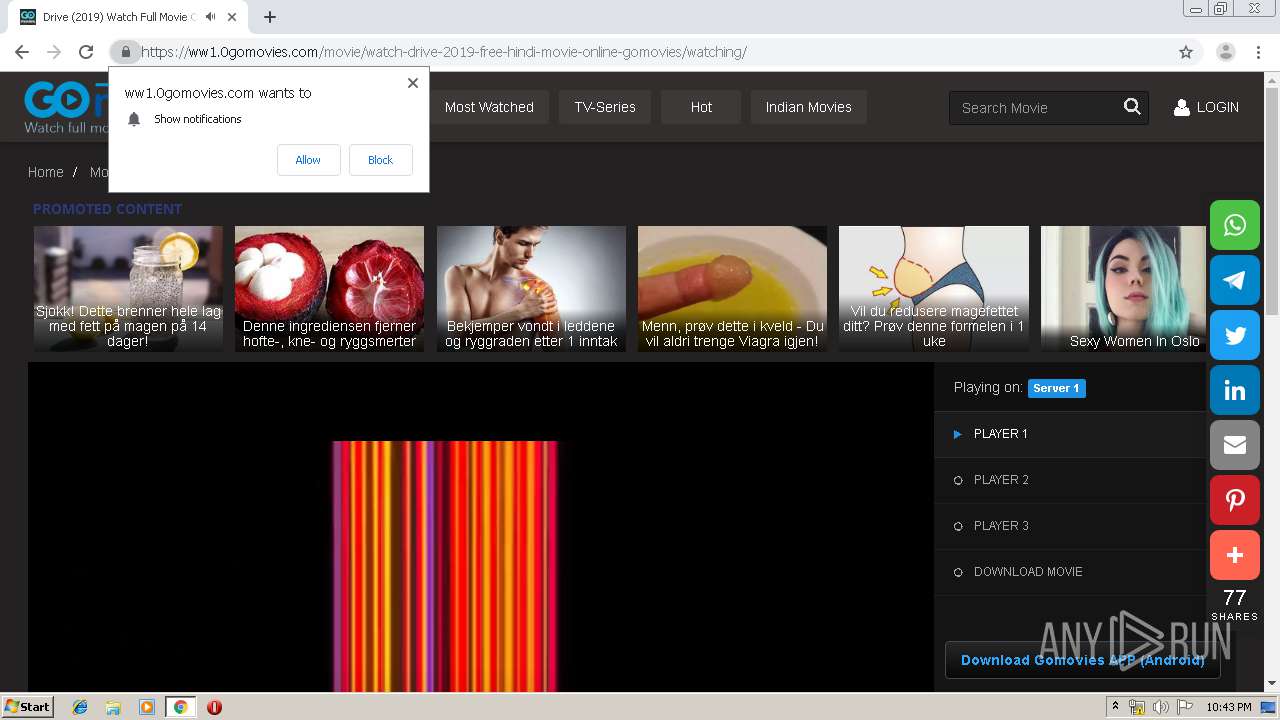This screenshot has width=1280, height=720.
Task: Open more share options plus icon
Action: [x=1235, y=555]
